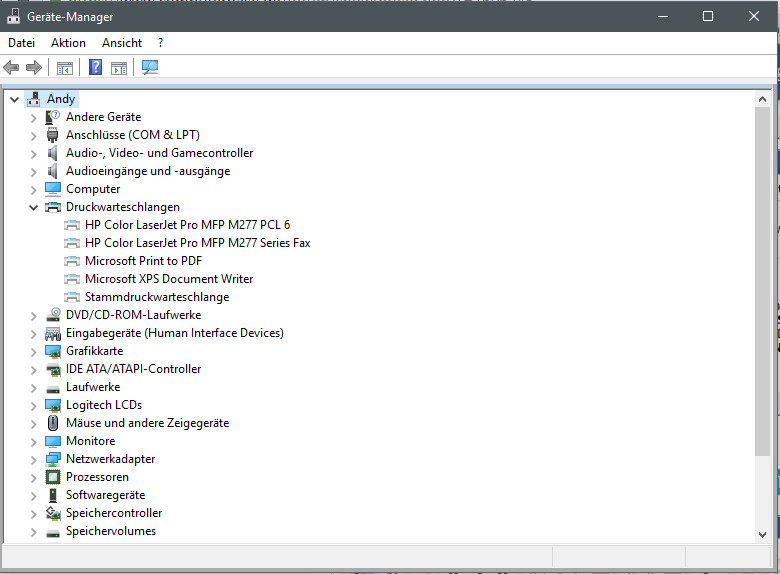The width and height of the screenshot is (780, 574).
Task: Click the Speichercontroller icon
Action: click(53, 513)
